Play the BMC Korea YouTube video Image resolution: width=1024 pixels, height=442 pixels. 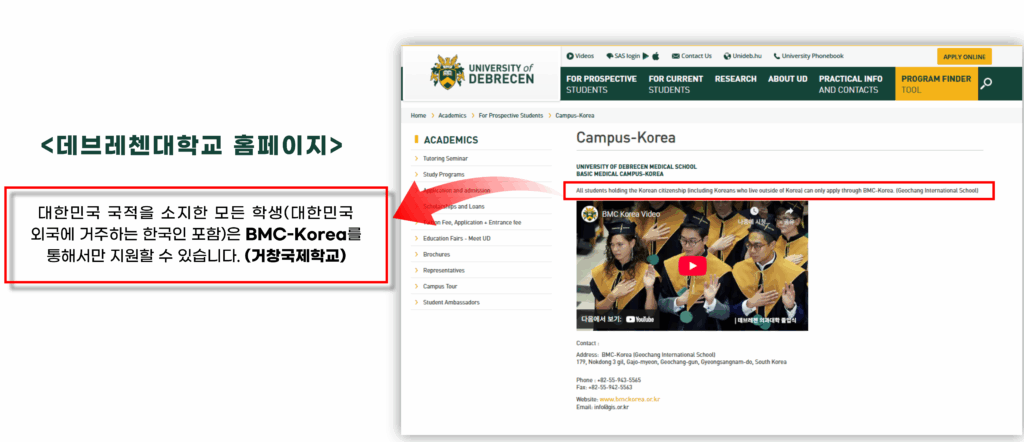[691, 266]
